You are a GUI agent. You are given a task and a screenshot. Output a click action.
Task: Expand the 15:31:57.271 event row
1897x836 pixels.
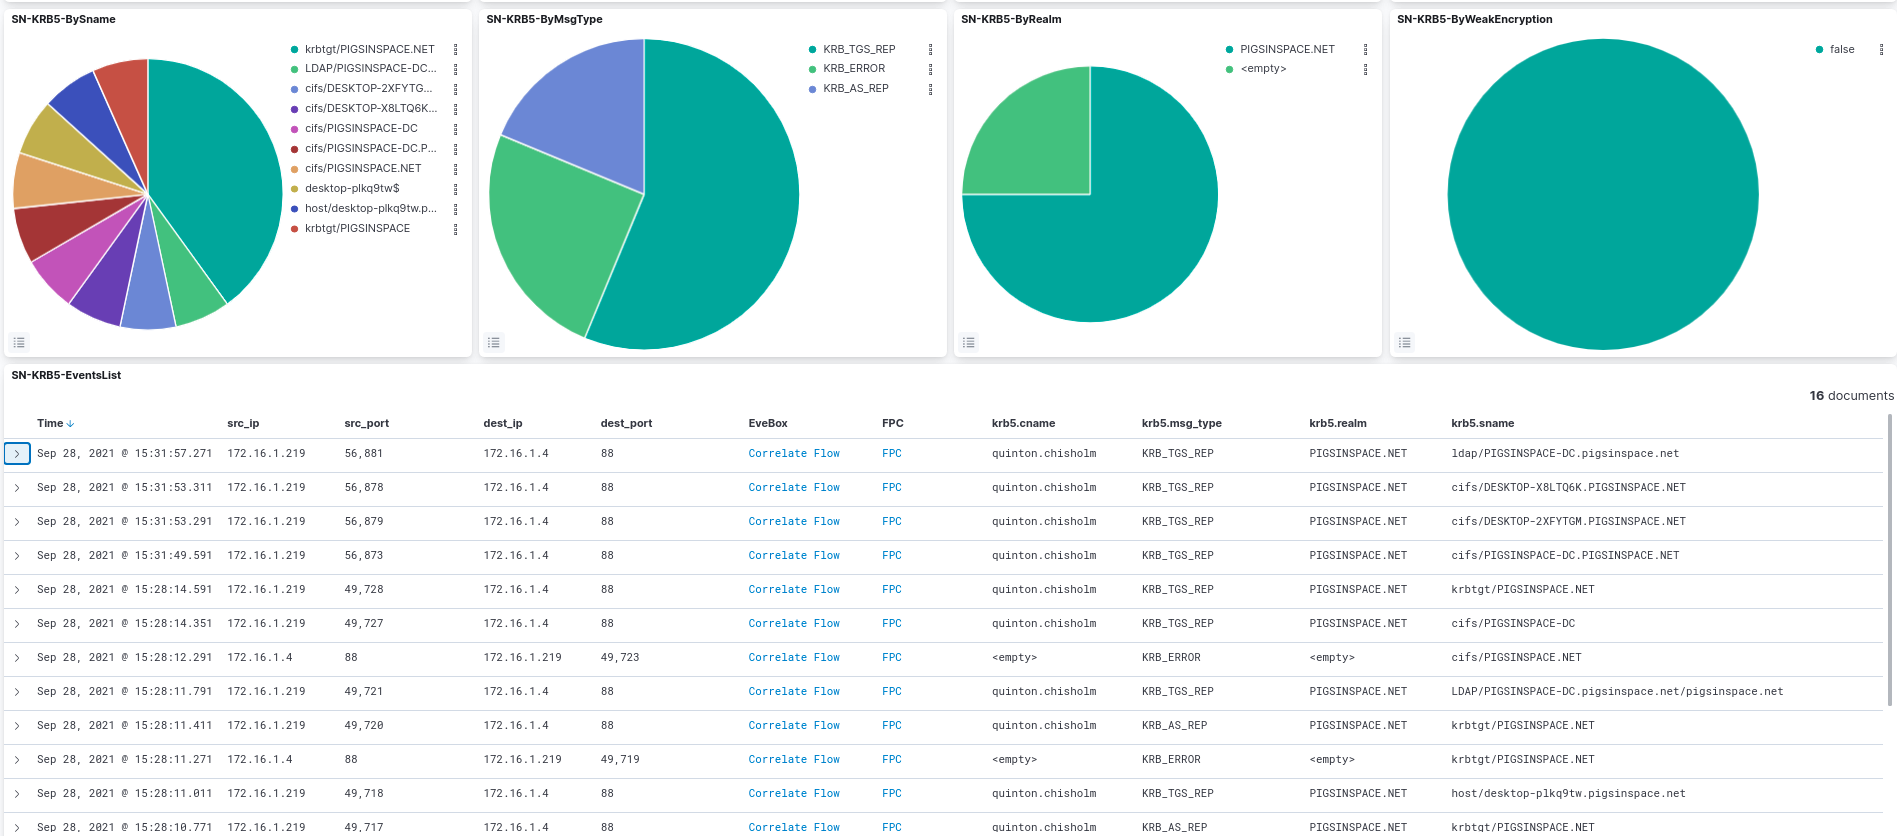(17, 454)
